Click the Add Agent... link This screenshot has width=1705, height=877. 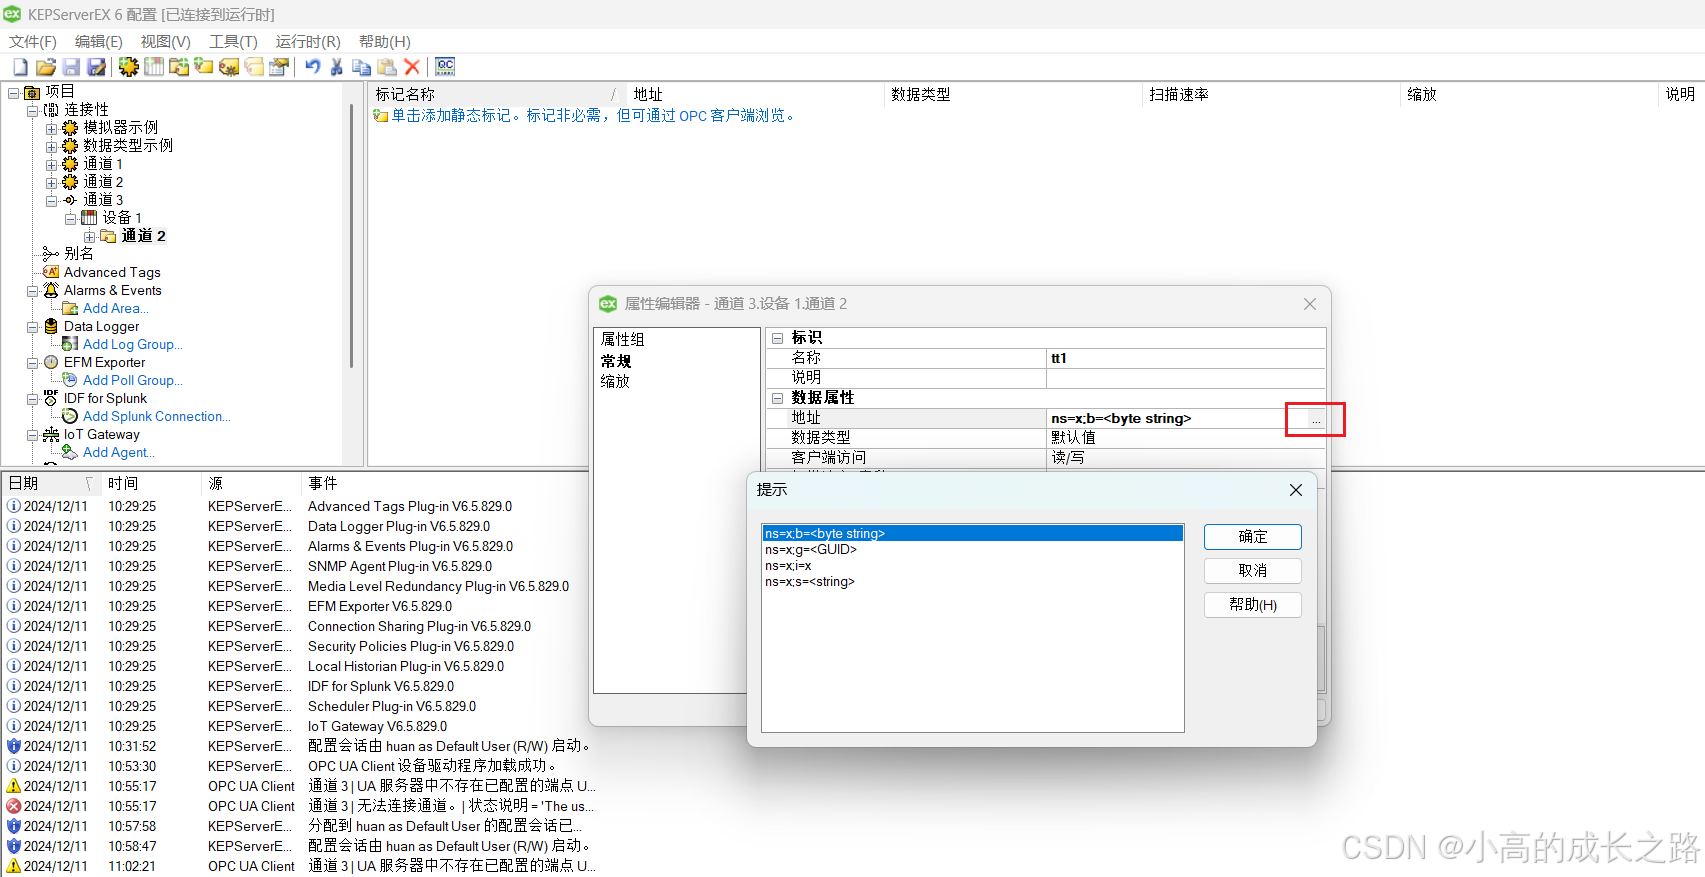pos(119,452)
